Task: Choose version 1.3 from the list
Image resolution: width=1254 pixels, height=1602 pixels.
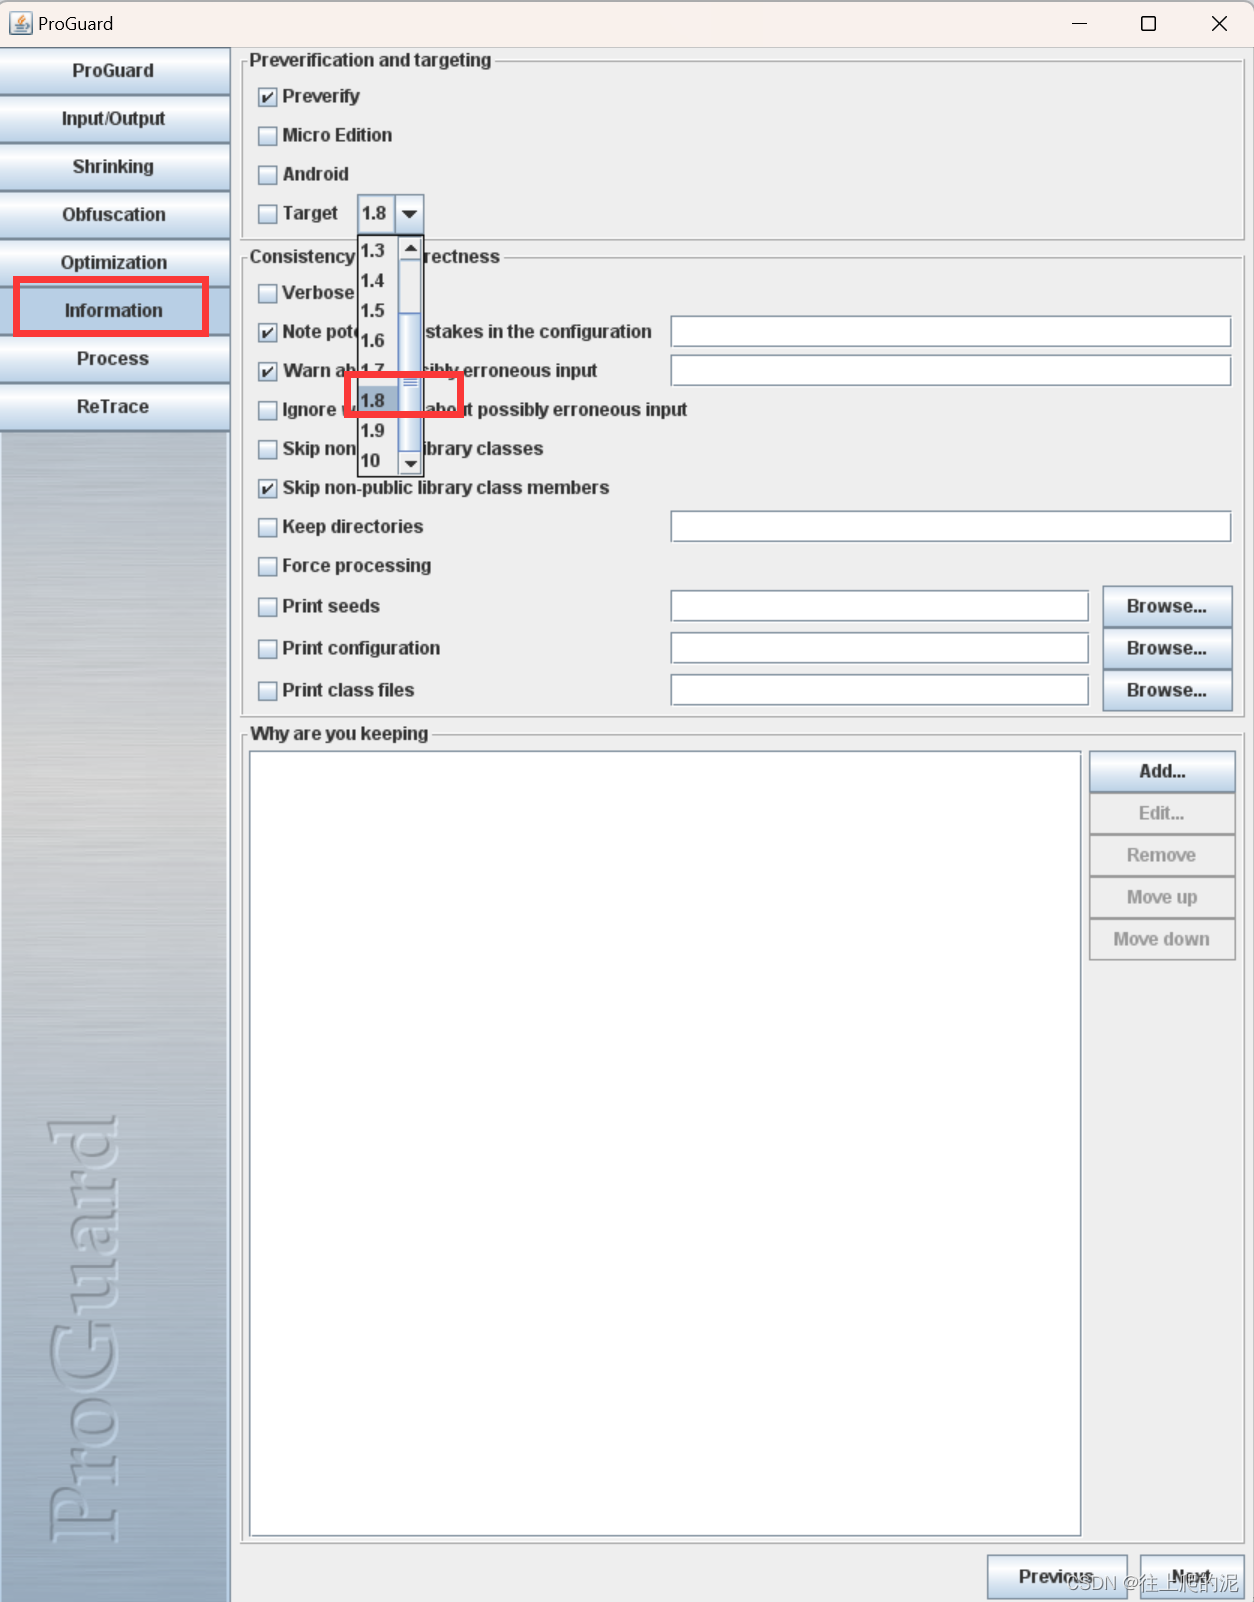Action: pos(378,251)
